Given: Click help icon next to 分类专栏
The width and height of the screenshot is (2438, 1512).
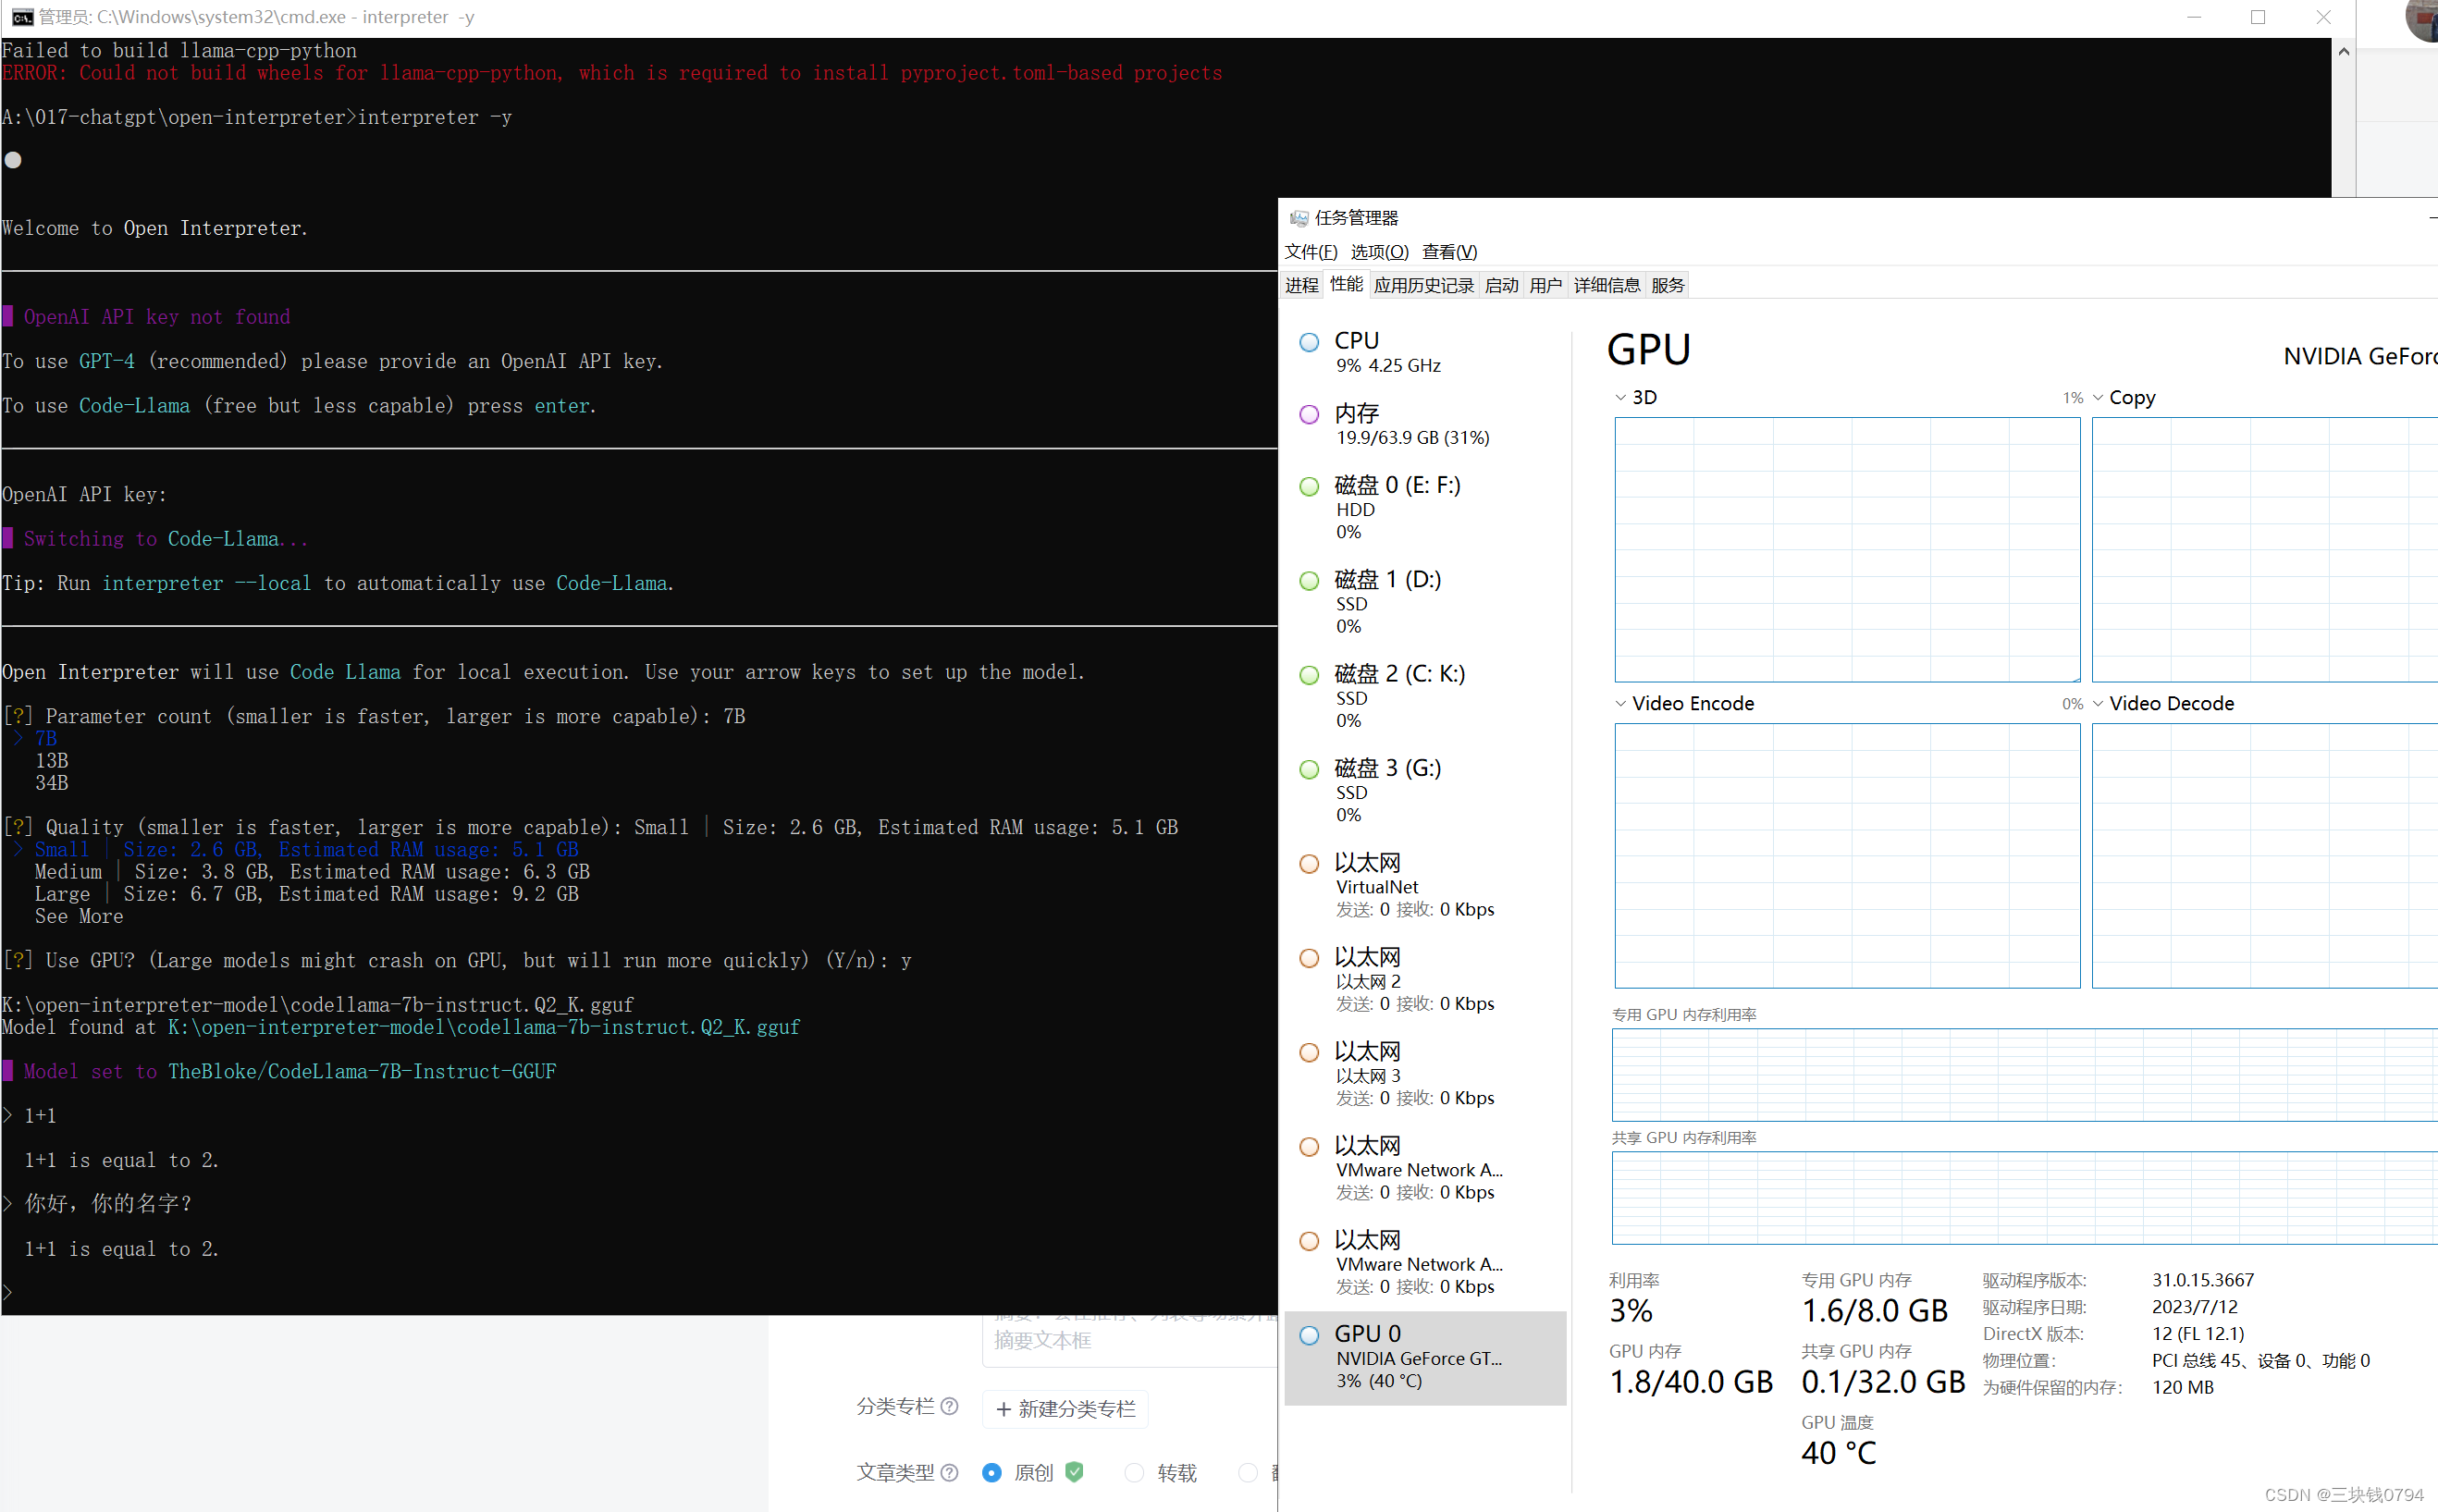Looking at the screenshot, I should coord(949,1406).
